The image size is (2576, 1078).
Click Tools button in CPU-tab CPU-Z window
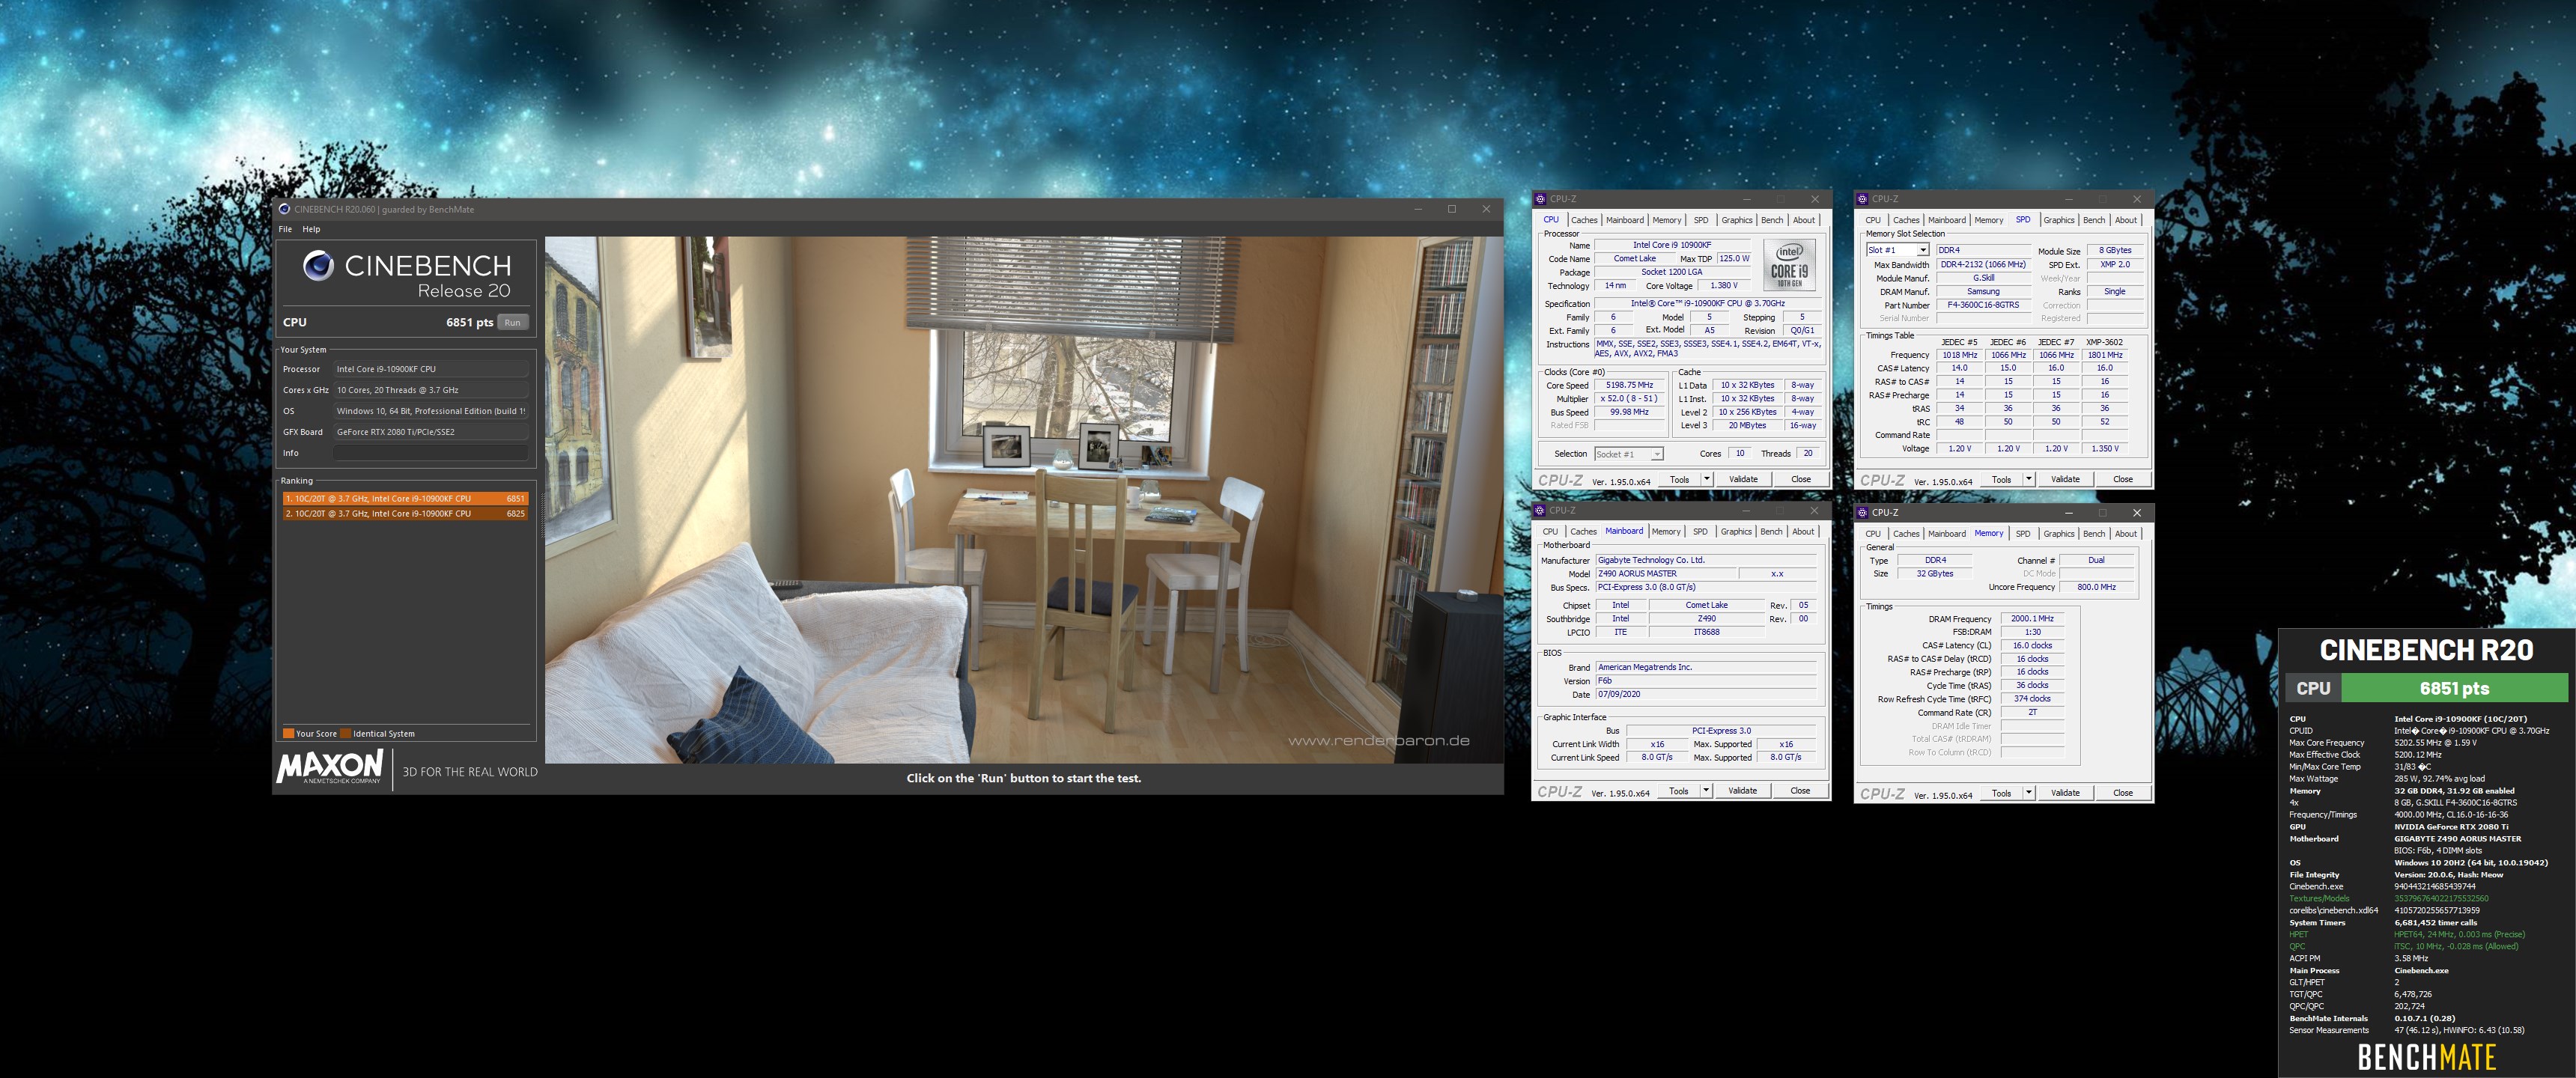point(1679,480)
